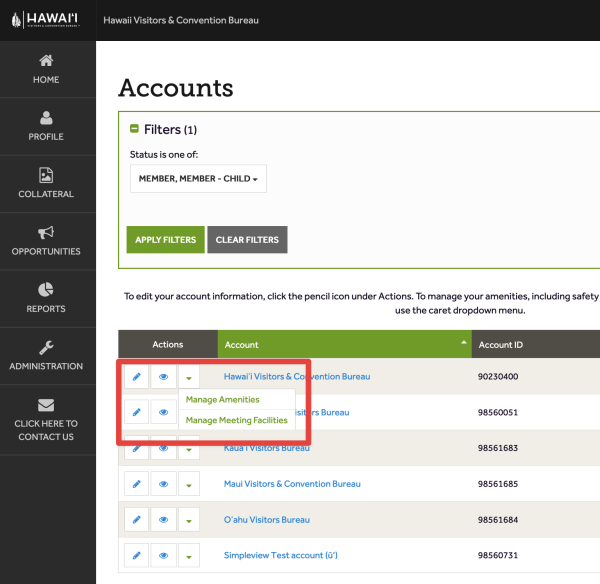600x584 pixels.
Task: Open Simpleview Test account link
Action: (280, 555)
